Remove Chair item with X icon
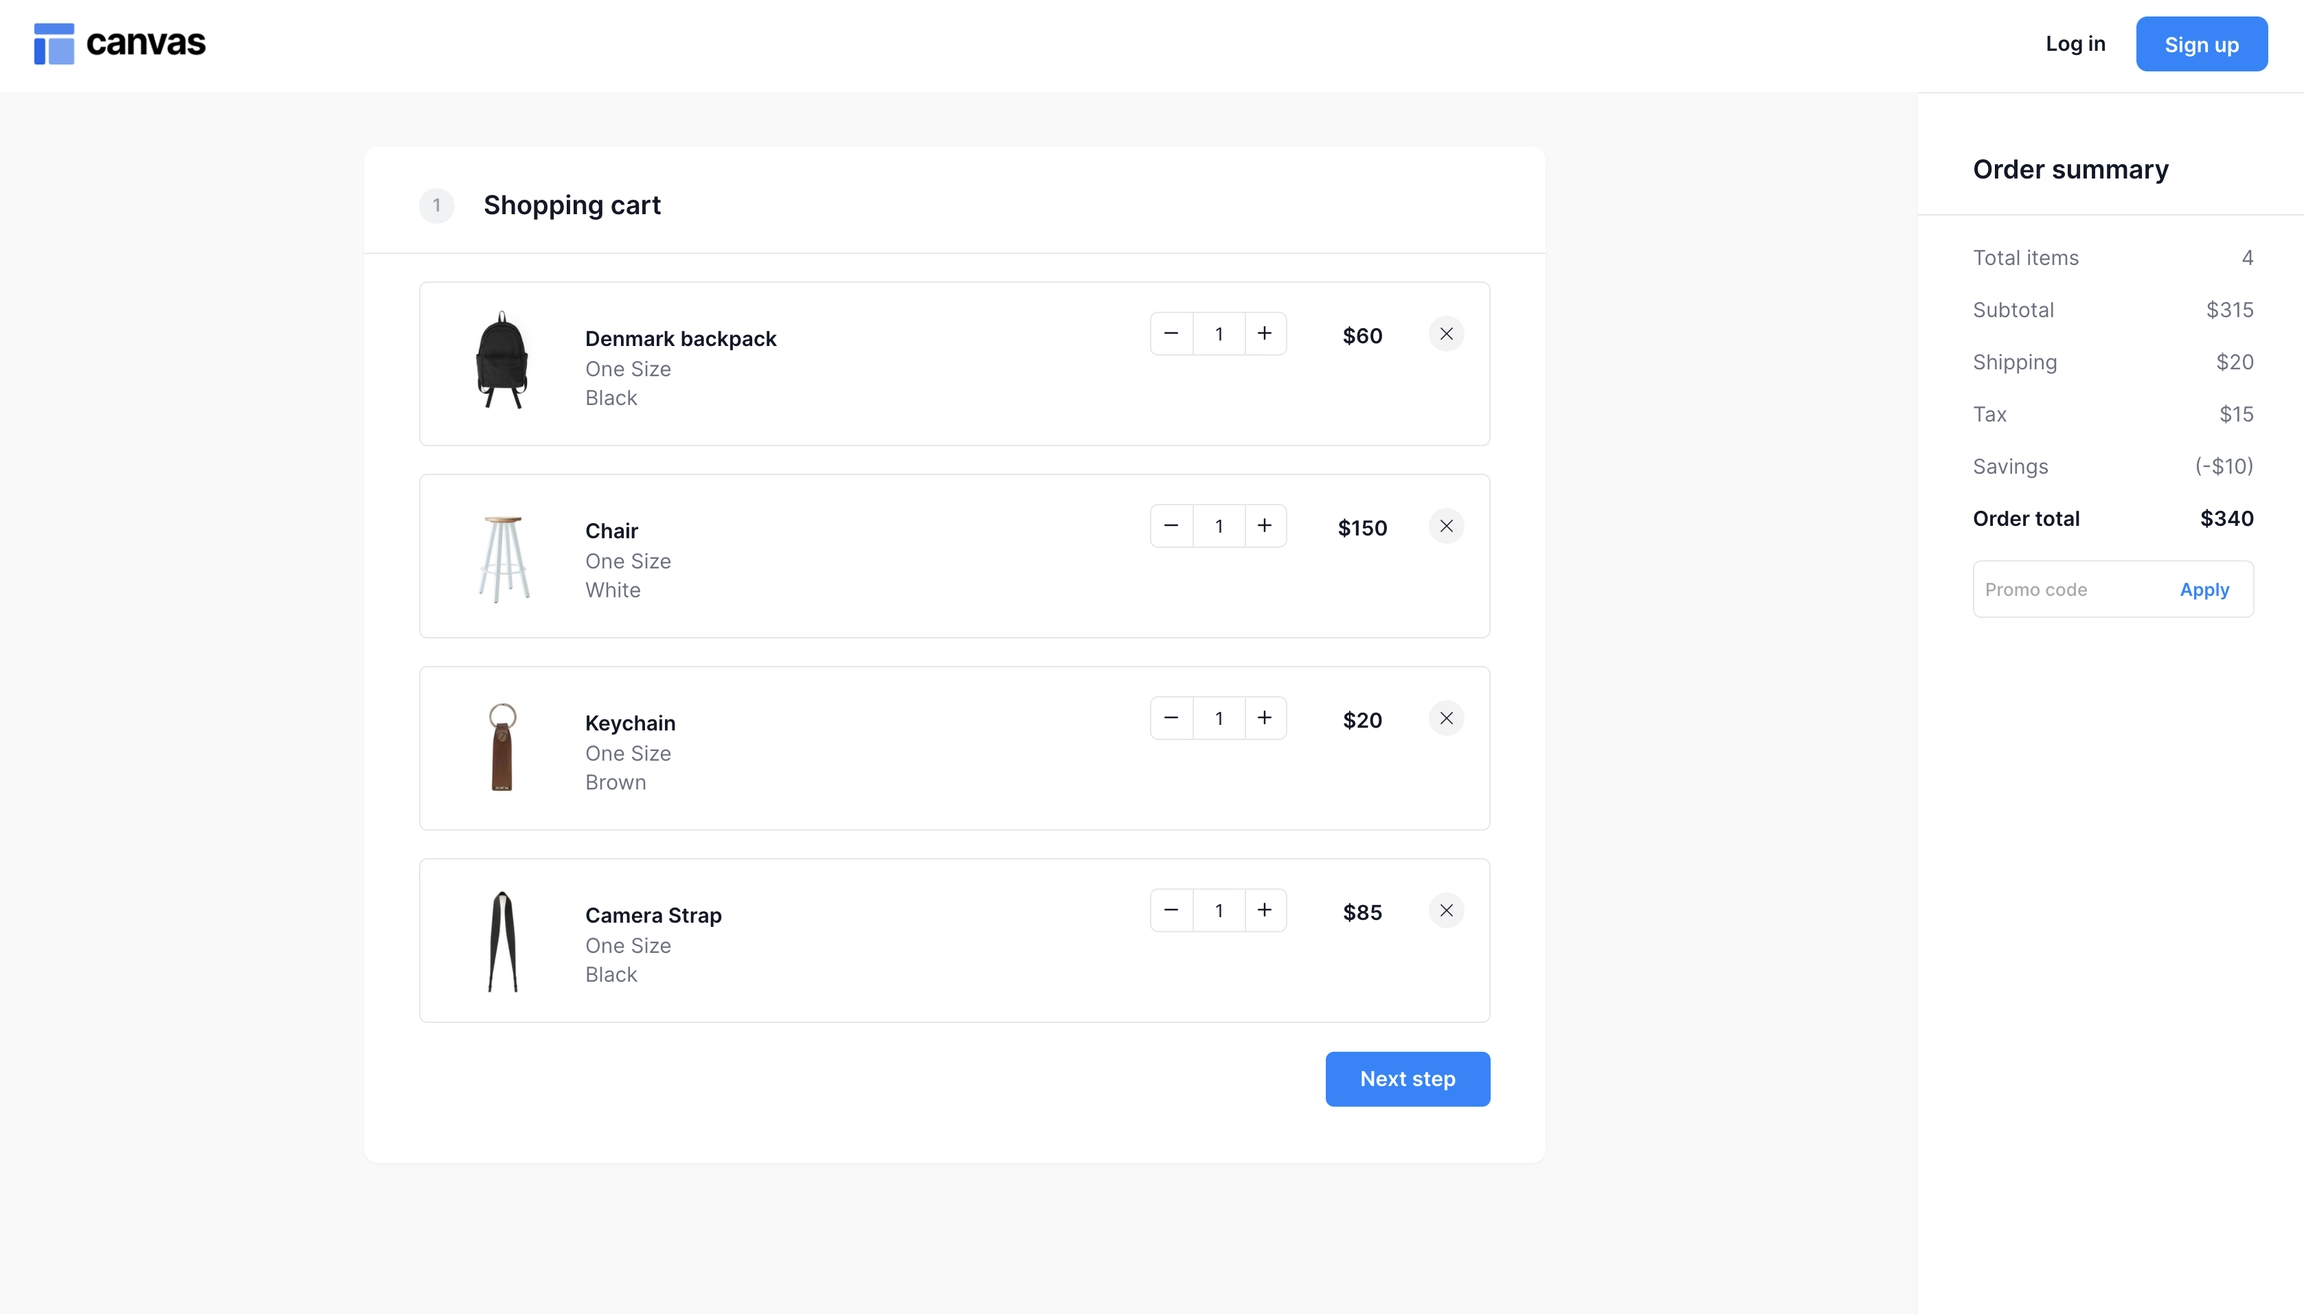Viewport: 2304px width, 1314px height. 1446,526
